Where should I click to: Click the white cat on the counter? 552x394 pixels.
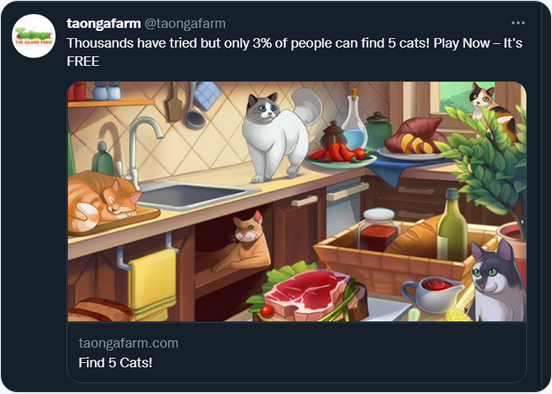(x=278, y=135)
